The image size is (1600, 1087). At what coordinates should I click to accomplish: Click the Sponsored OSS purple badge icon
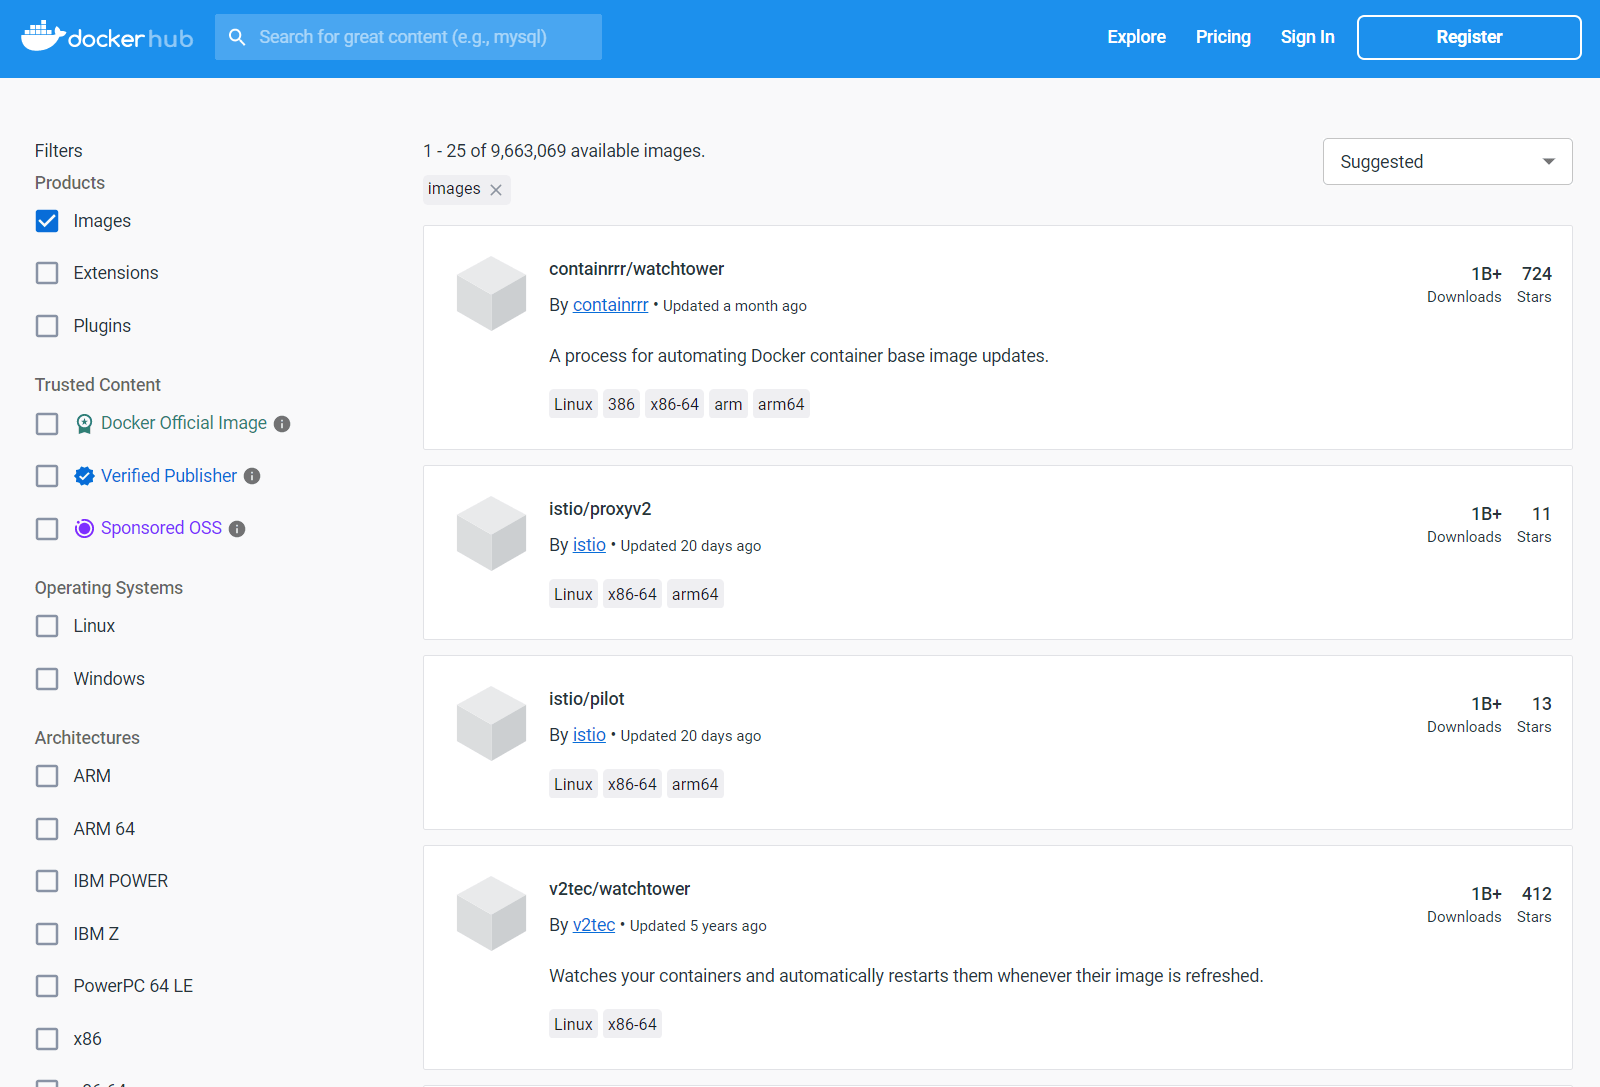85,529
